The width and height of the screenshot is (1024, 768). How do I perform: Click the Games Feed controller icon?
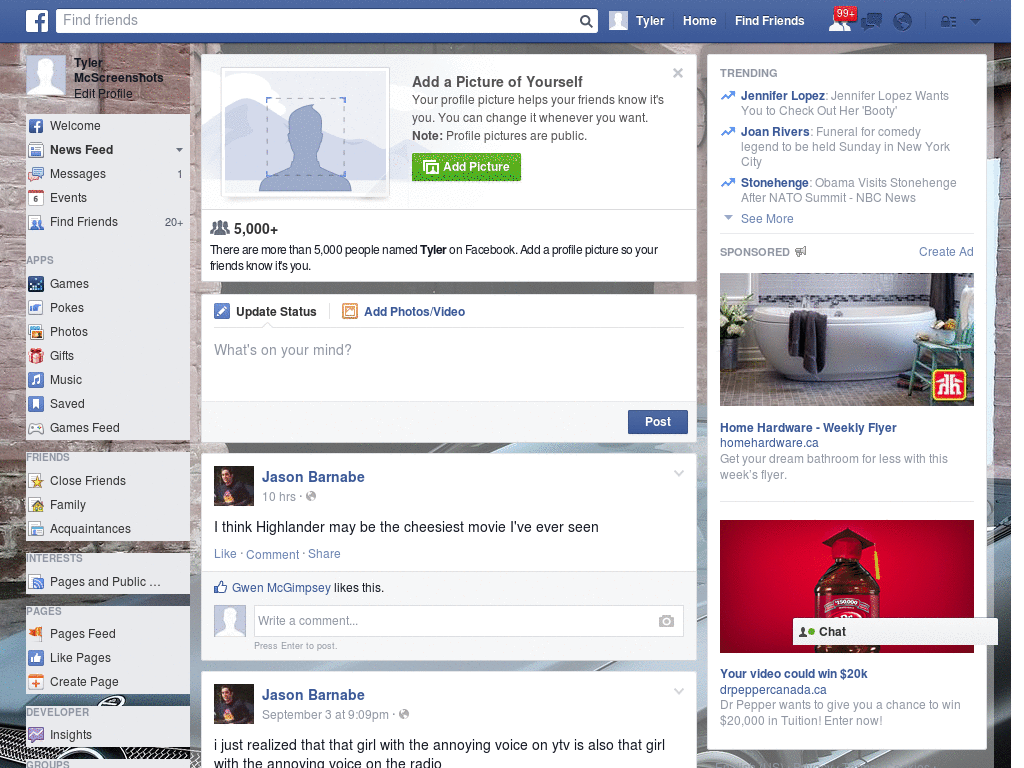pyautogui.click(x=36, y=428)
